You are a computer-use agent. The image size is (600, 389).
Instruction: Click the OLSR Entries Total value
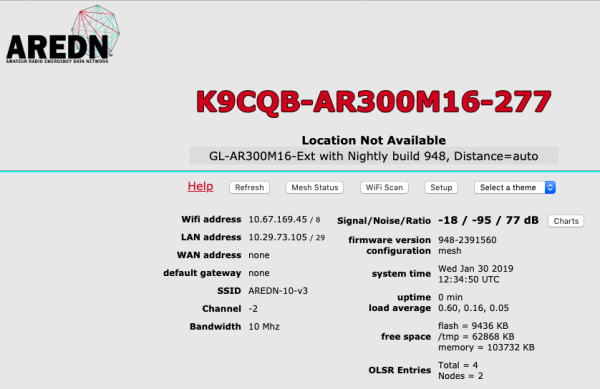458,365
